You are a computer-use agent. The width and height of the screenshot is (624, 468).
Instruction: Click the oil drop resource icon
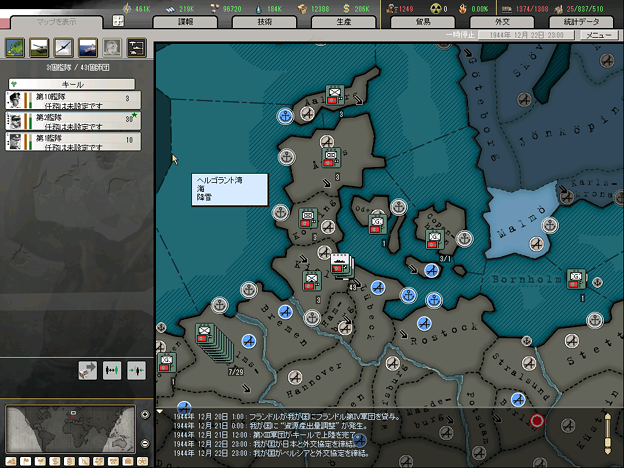[x=259, y=8]
